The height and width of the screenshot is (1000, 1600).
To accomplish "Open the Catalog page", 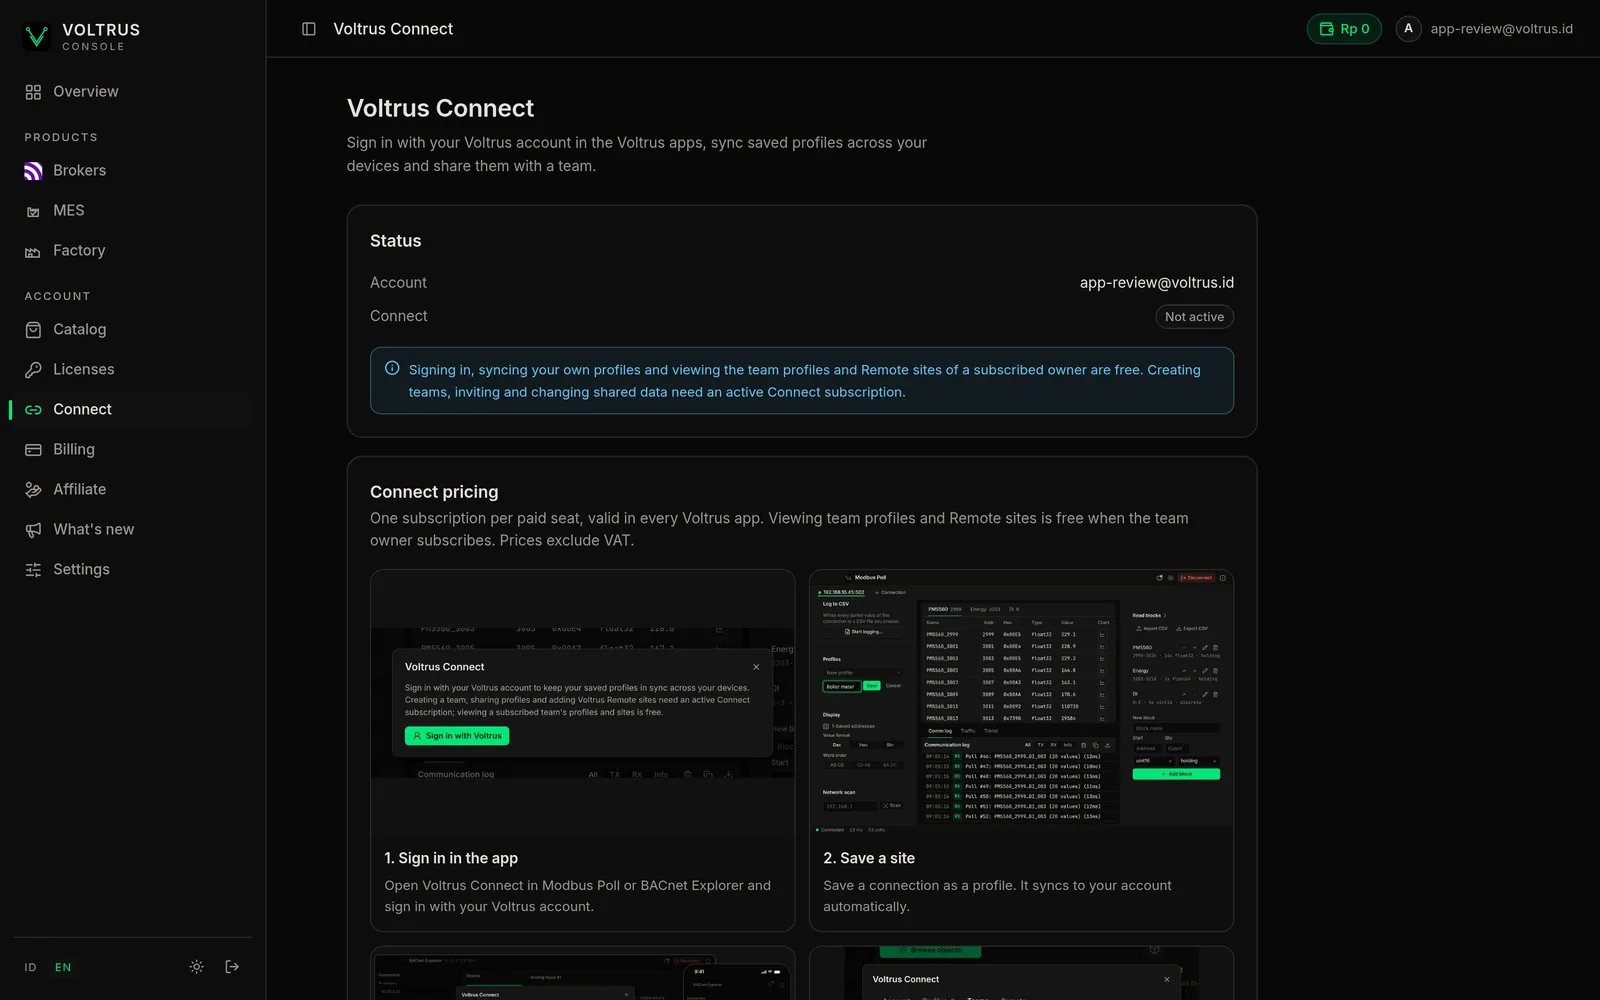I will (132, 330).
